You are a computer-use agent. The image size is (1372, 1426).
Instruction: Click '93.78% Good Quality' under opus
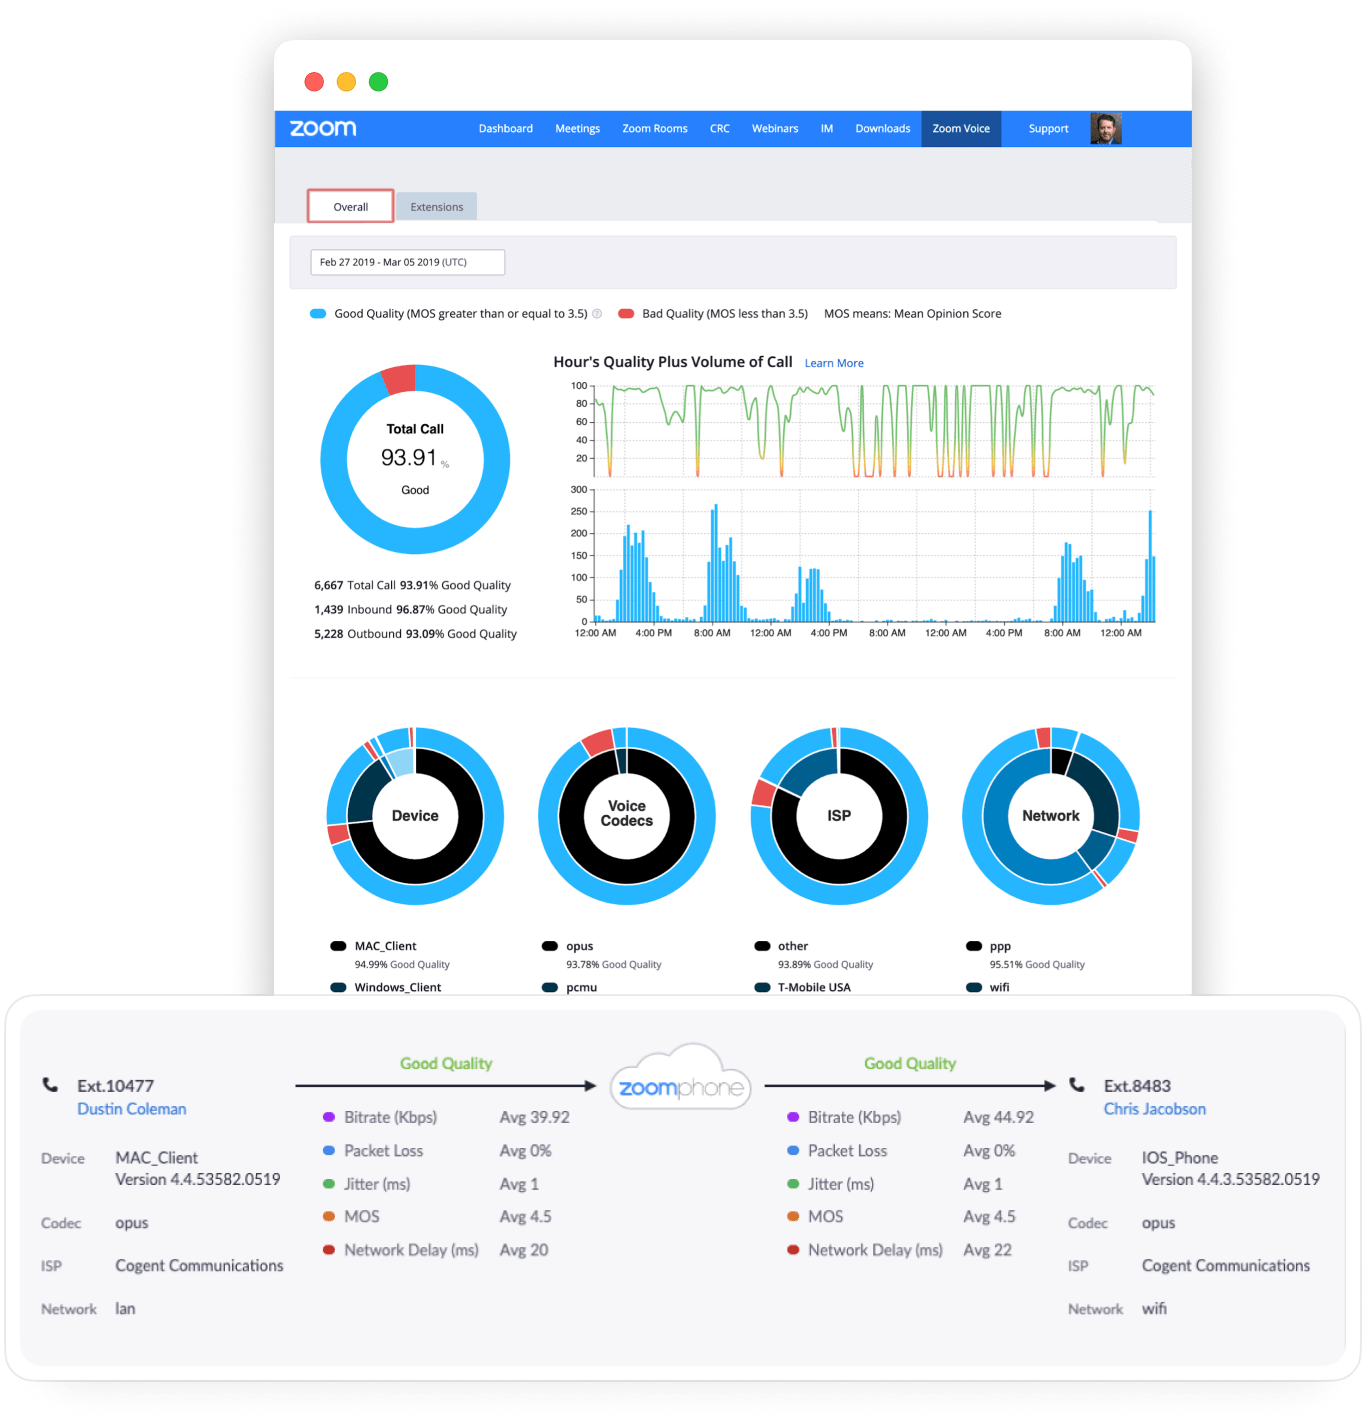pos(614,965)
